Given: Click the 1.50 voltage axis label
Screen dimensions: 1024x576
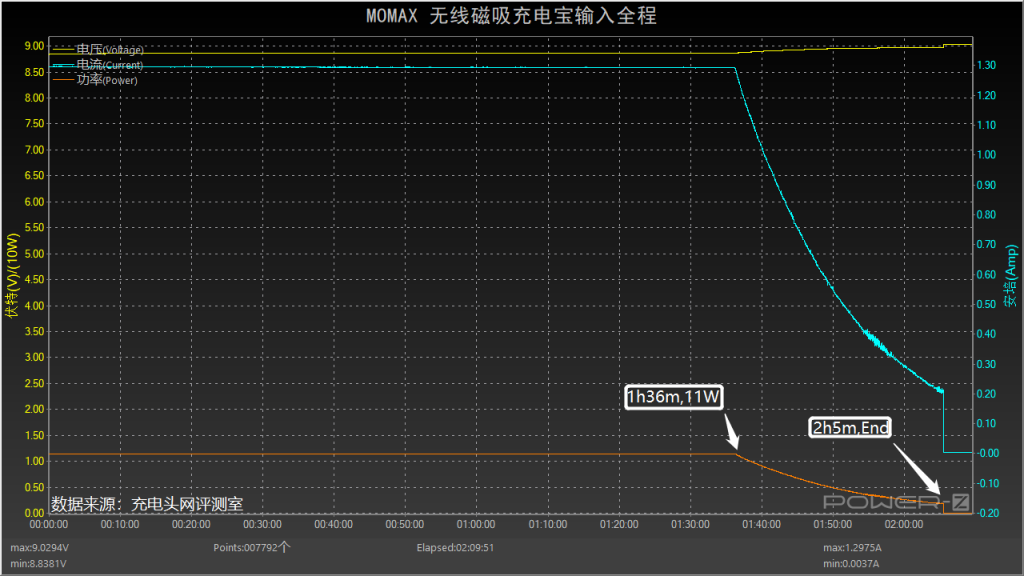Looking at the screenshot, I should (x=35, y=435).
